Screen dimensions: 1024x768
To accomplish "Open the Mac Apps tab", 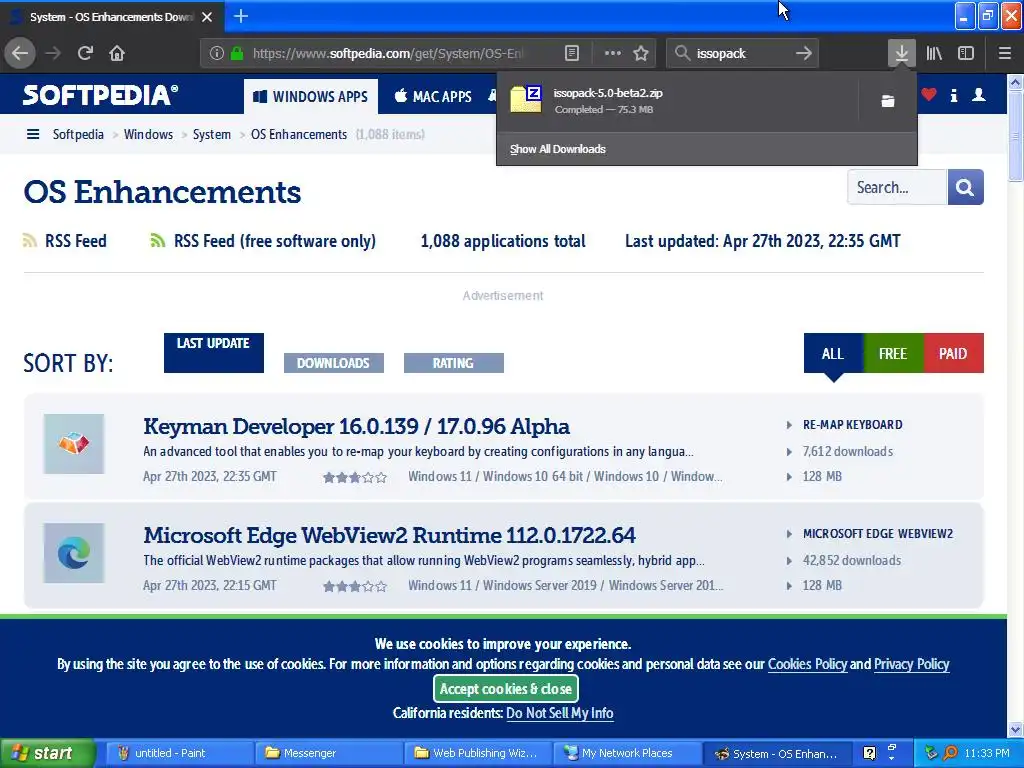I will pyautogui.click(x=434, y=97).
